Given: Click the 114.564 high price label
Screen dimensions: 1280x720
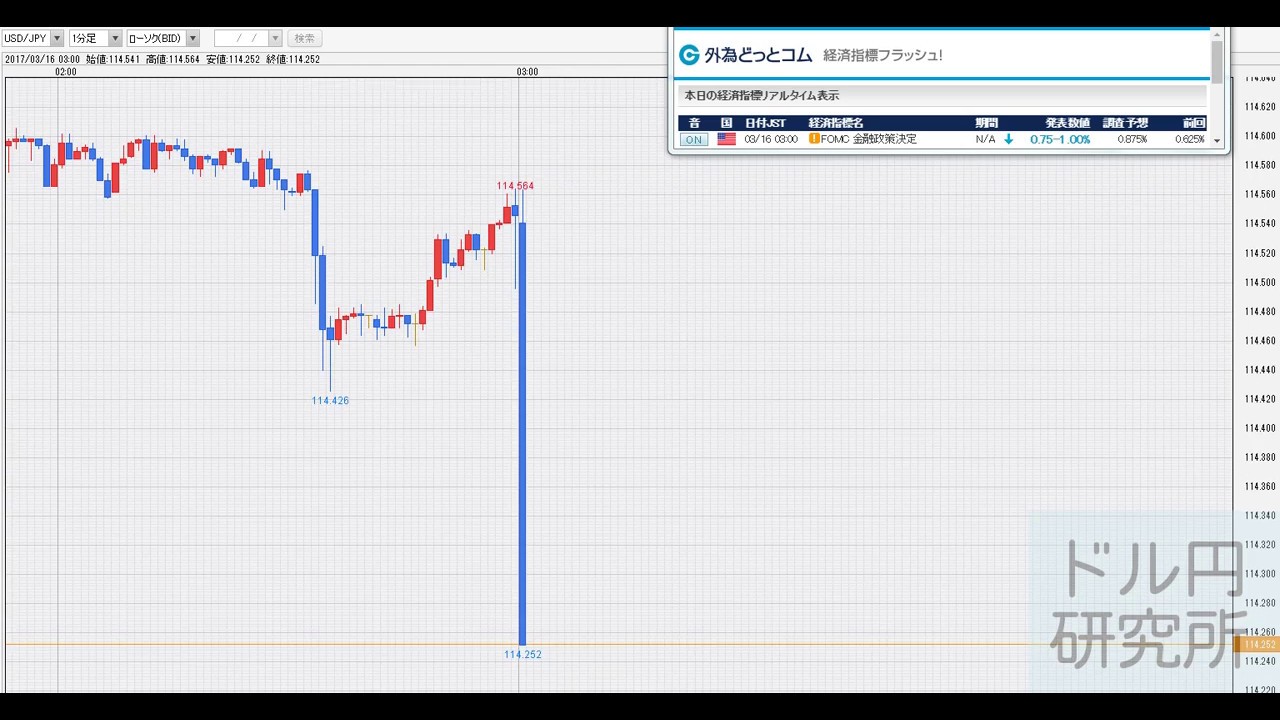Looking at the screenshot, I should pyautogui.click(x=515, y=186).
